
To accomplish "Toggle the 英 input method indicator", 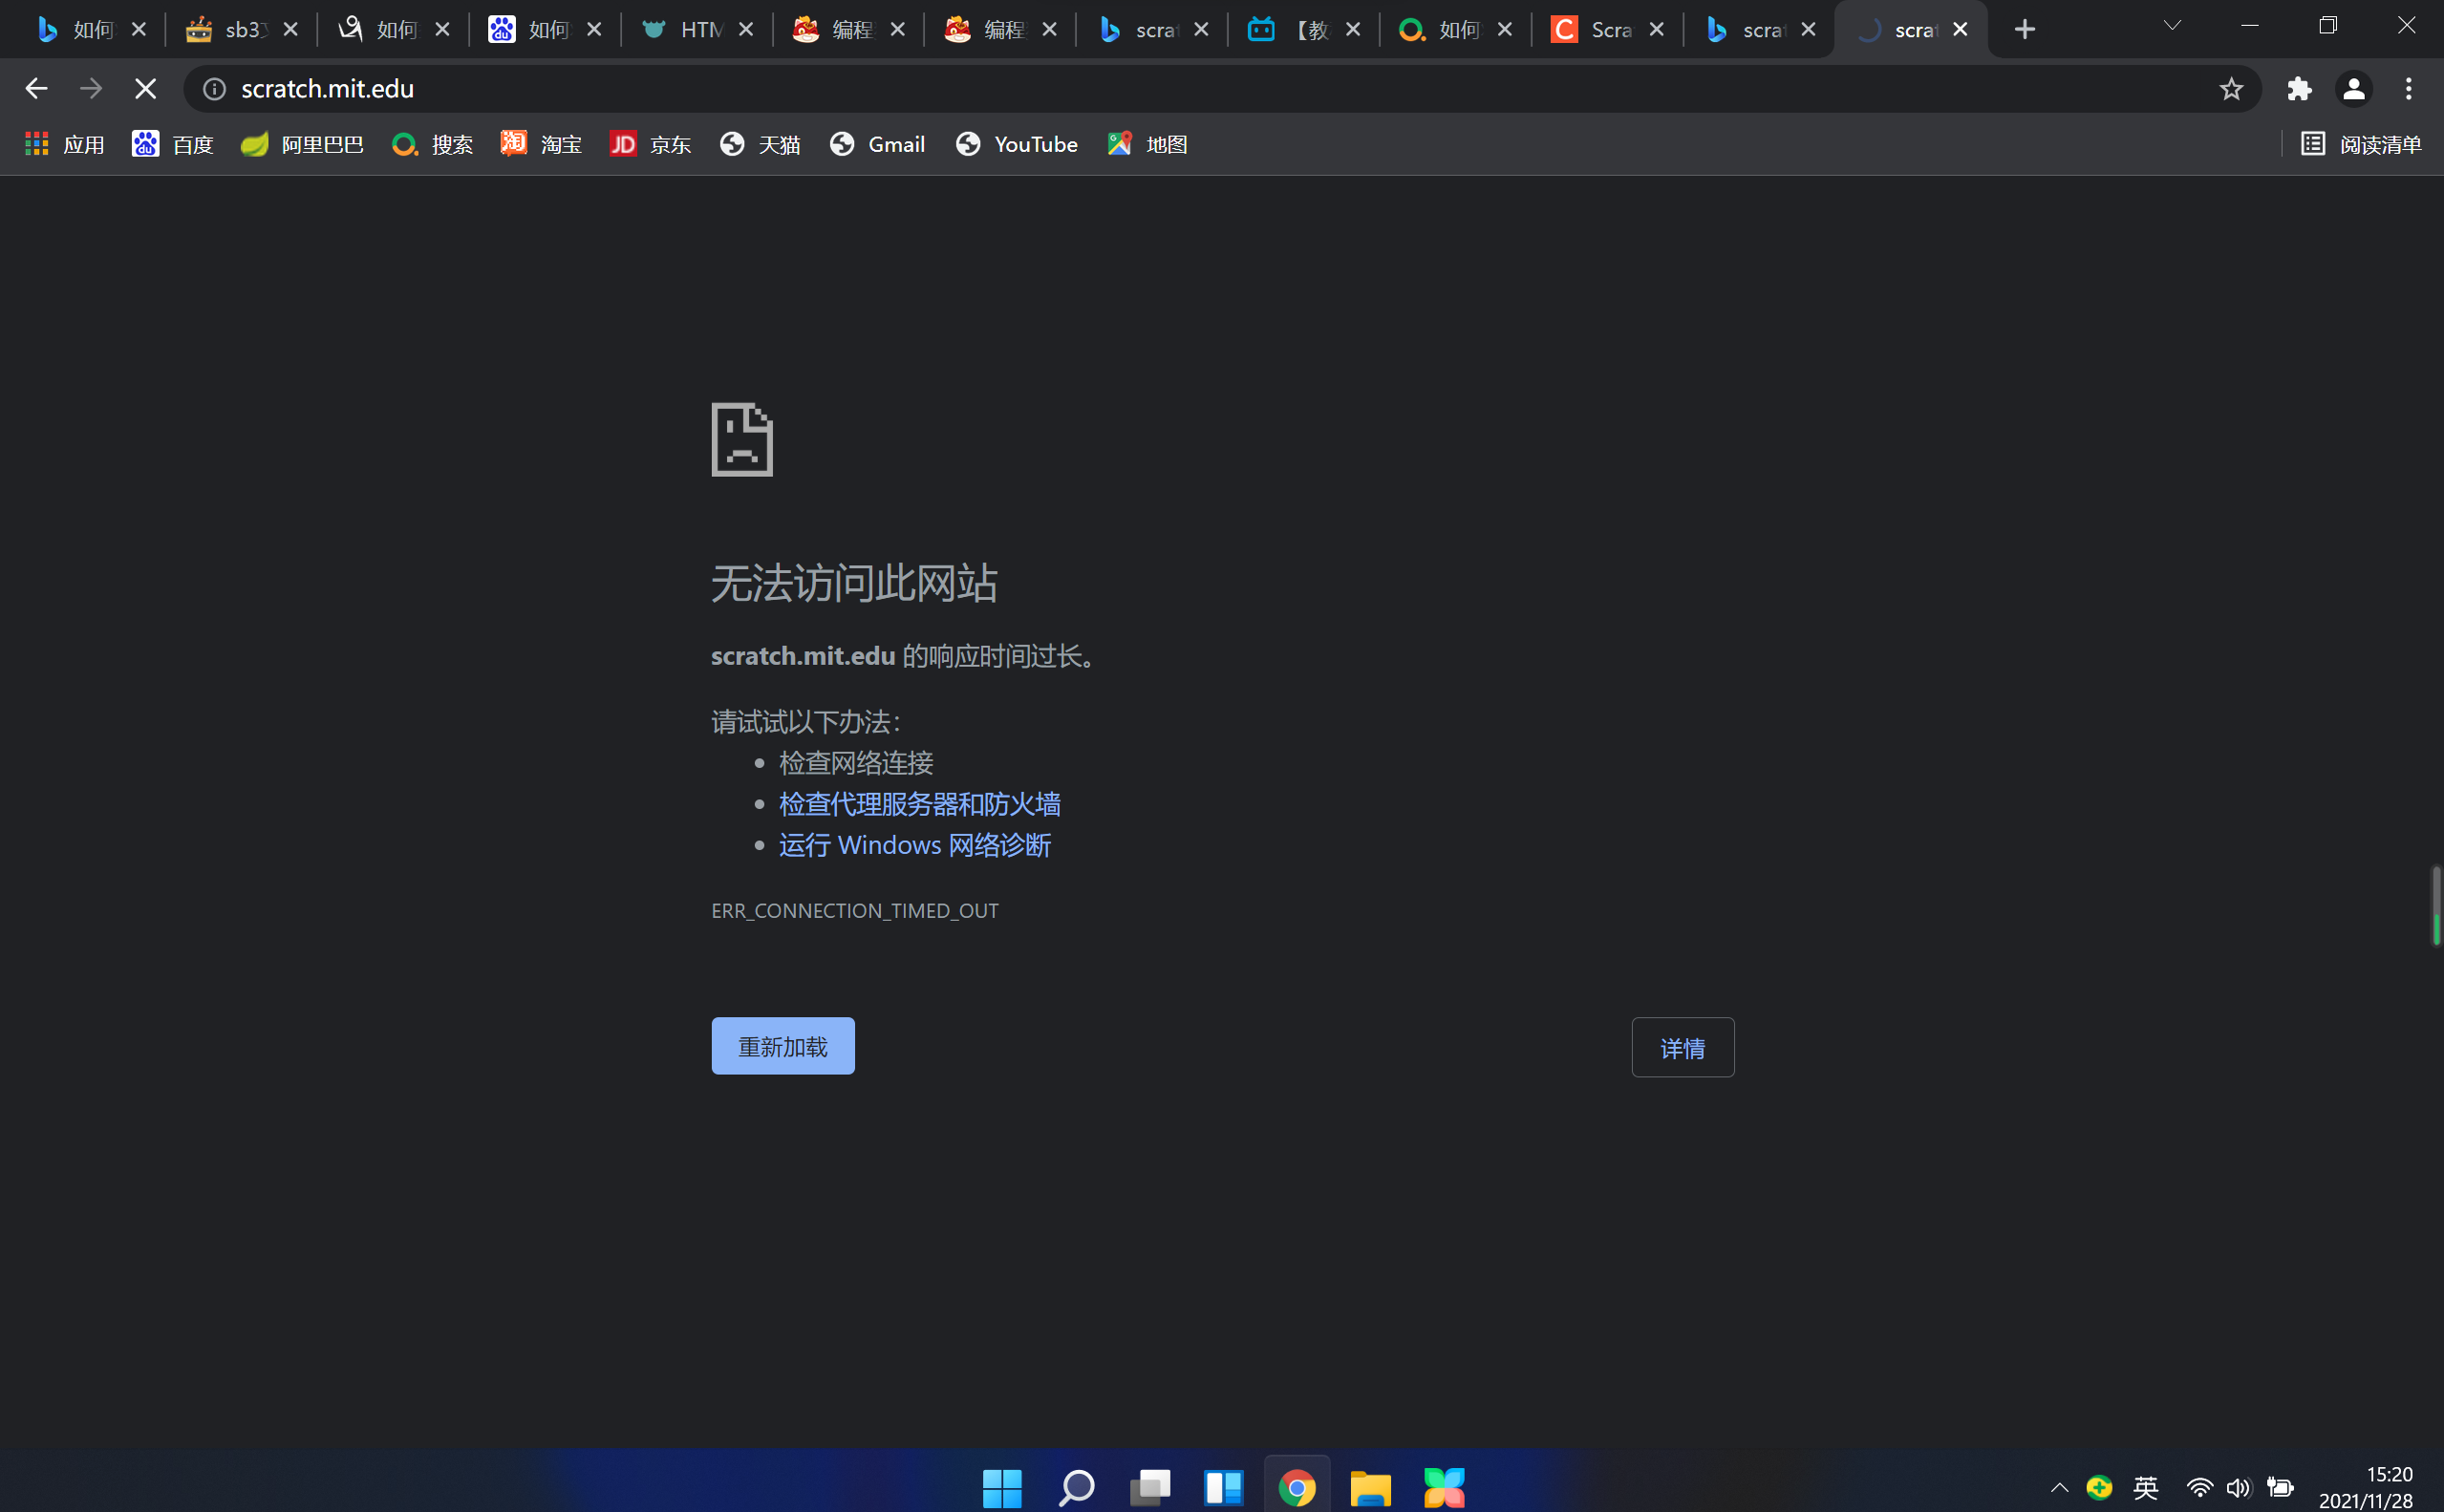I will (2145, 1487).
